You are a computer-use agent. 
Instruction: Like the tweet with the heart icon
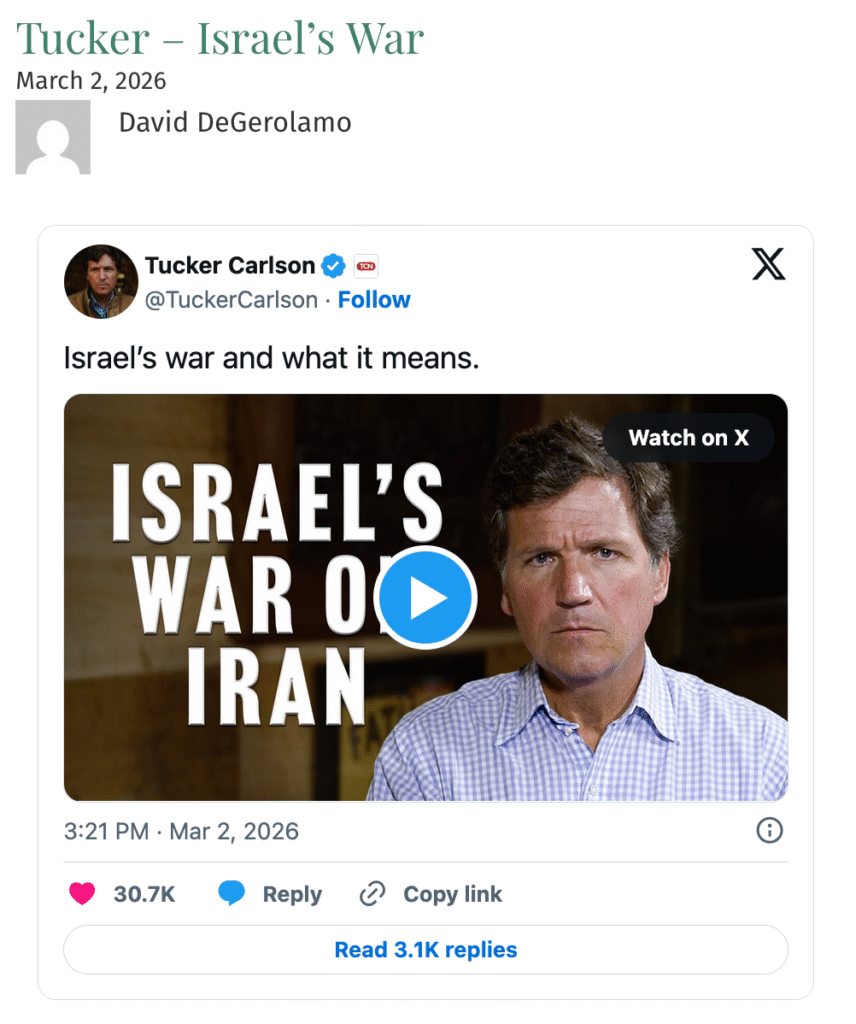tap(82, 894)
